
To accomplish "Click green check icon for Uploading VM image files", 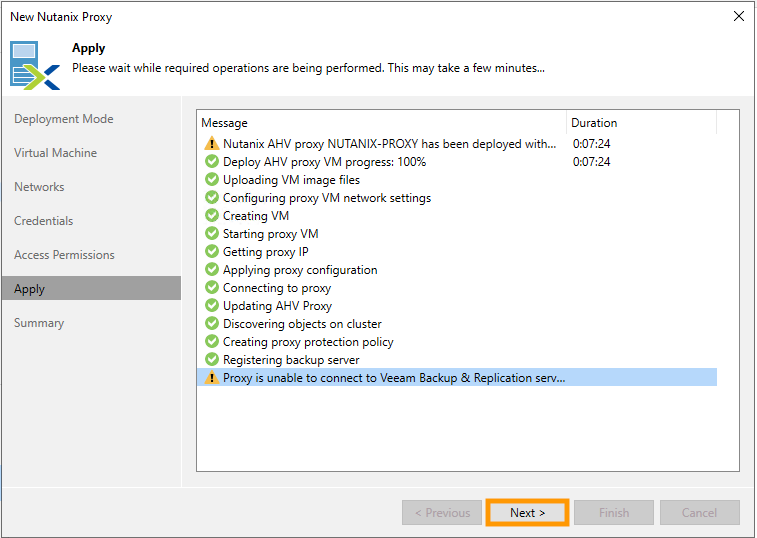I will [211, 179].
